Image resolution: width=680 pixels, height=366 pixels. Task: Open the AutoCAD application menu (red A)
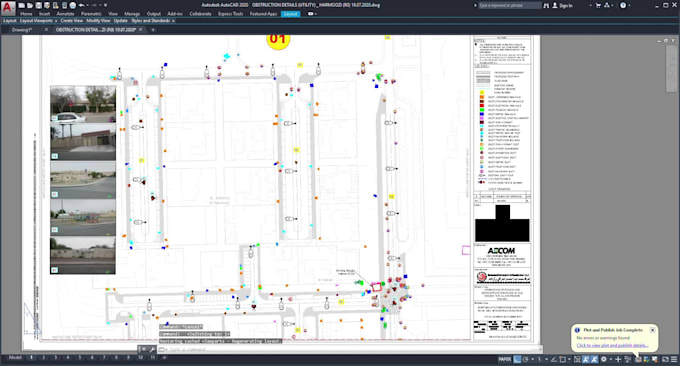(8, 8)
